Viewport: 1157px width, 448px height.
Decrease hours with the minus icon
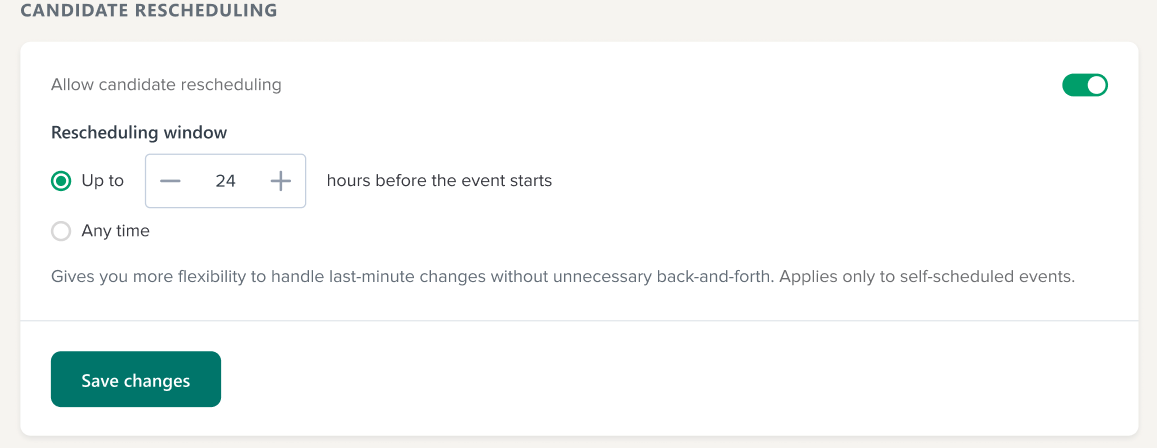(x=170, y=181)
